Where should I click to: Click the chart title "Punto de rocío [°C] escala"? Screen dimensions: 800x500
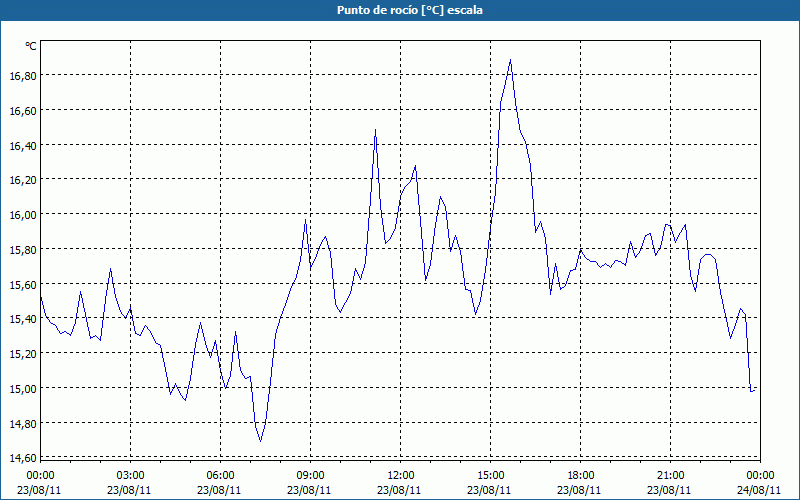[410, 10]
